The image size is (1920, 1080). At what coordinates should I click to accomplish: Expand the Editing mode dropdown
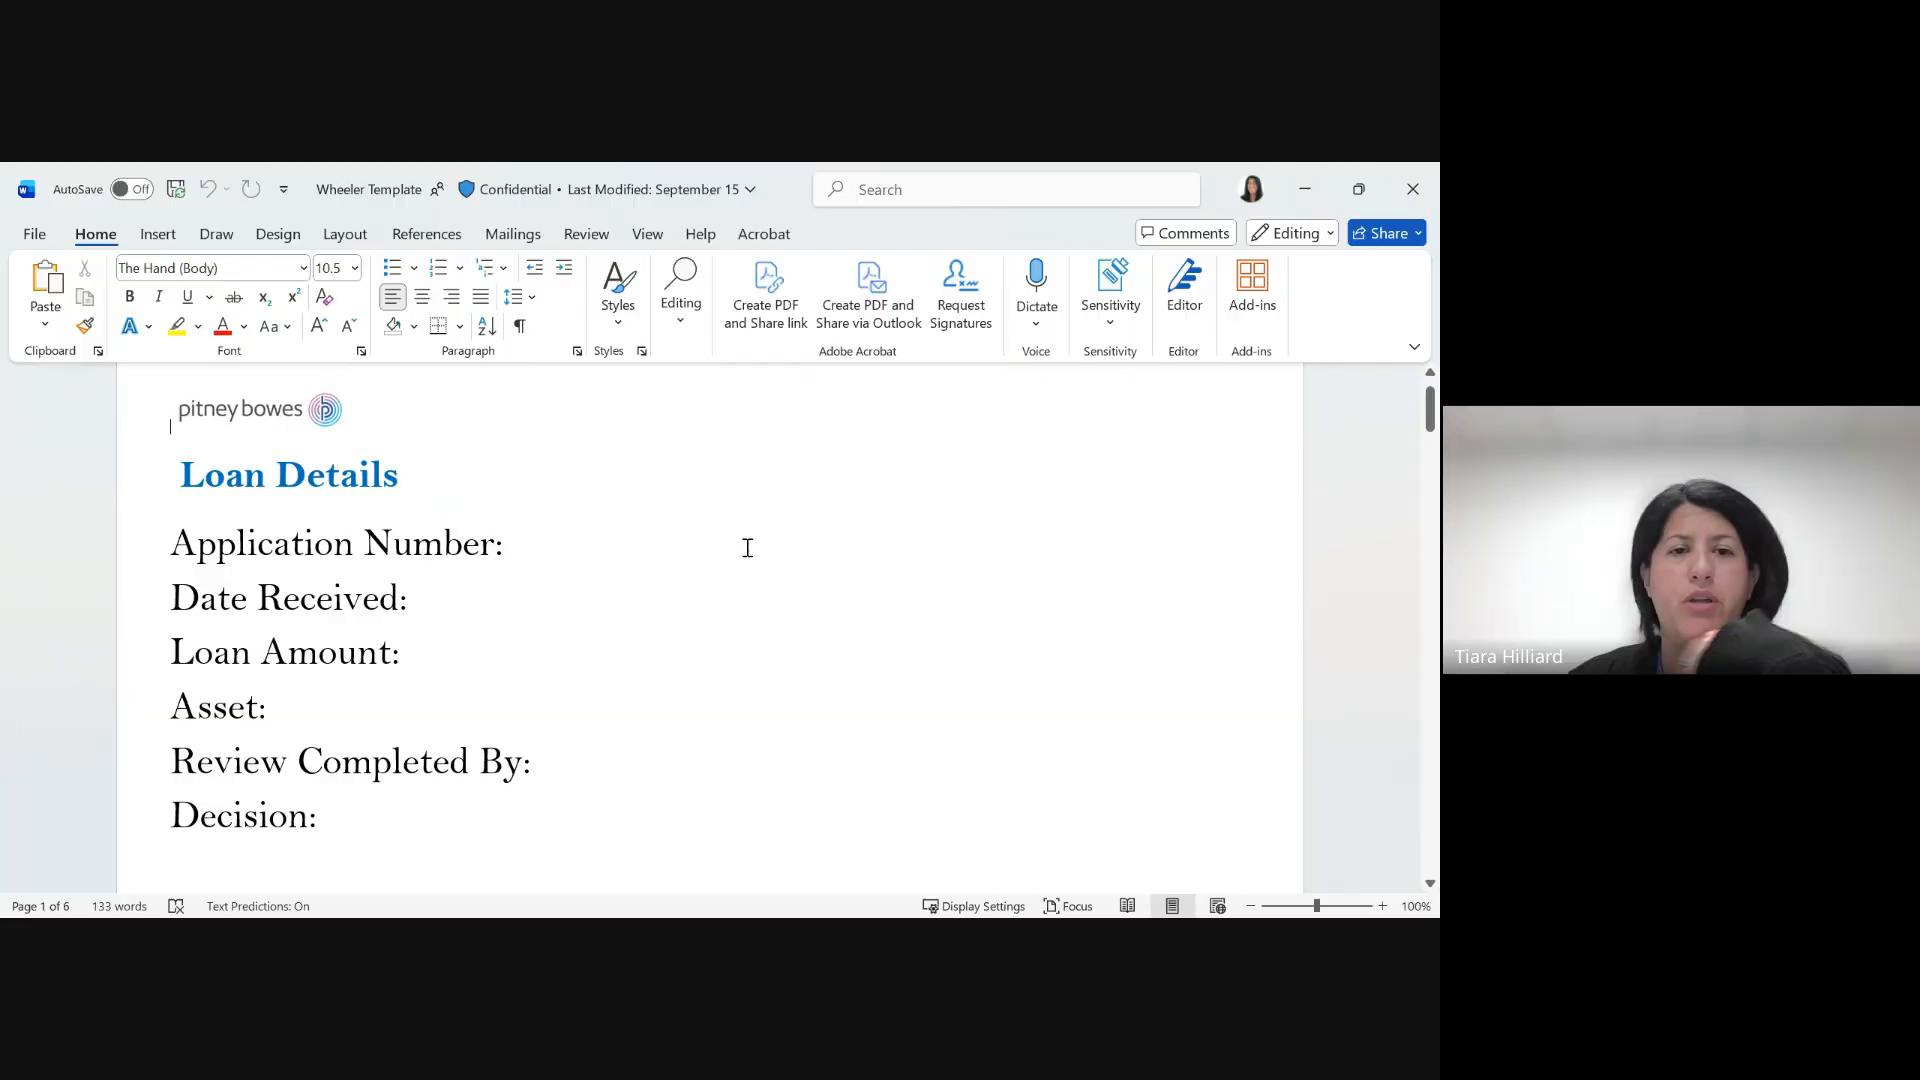(x=1292, y=233)
